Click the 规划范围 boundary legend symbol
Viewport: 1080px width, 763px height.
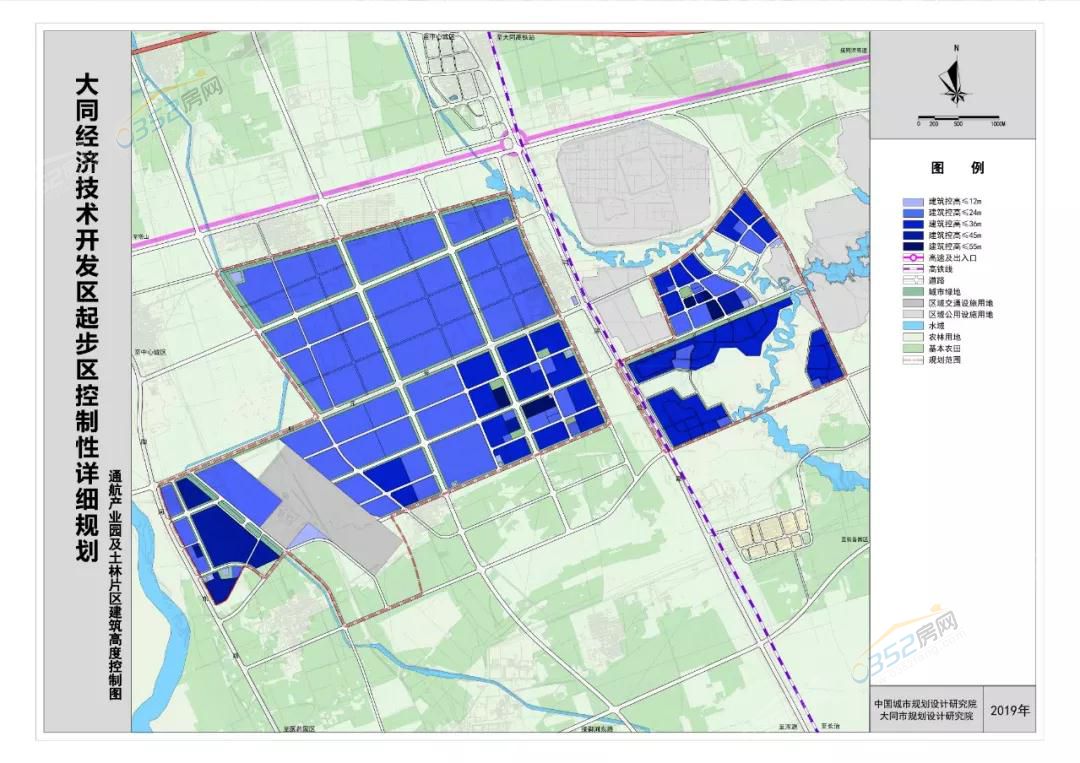tap(913, 358)
